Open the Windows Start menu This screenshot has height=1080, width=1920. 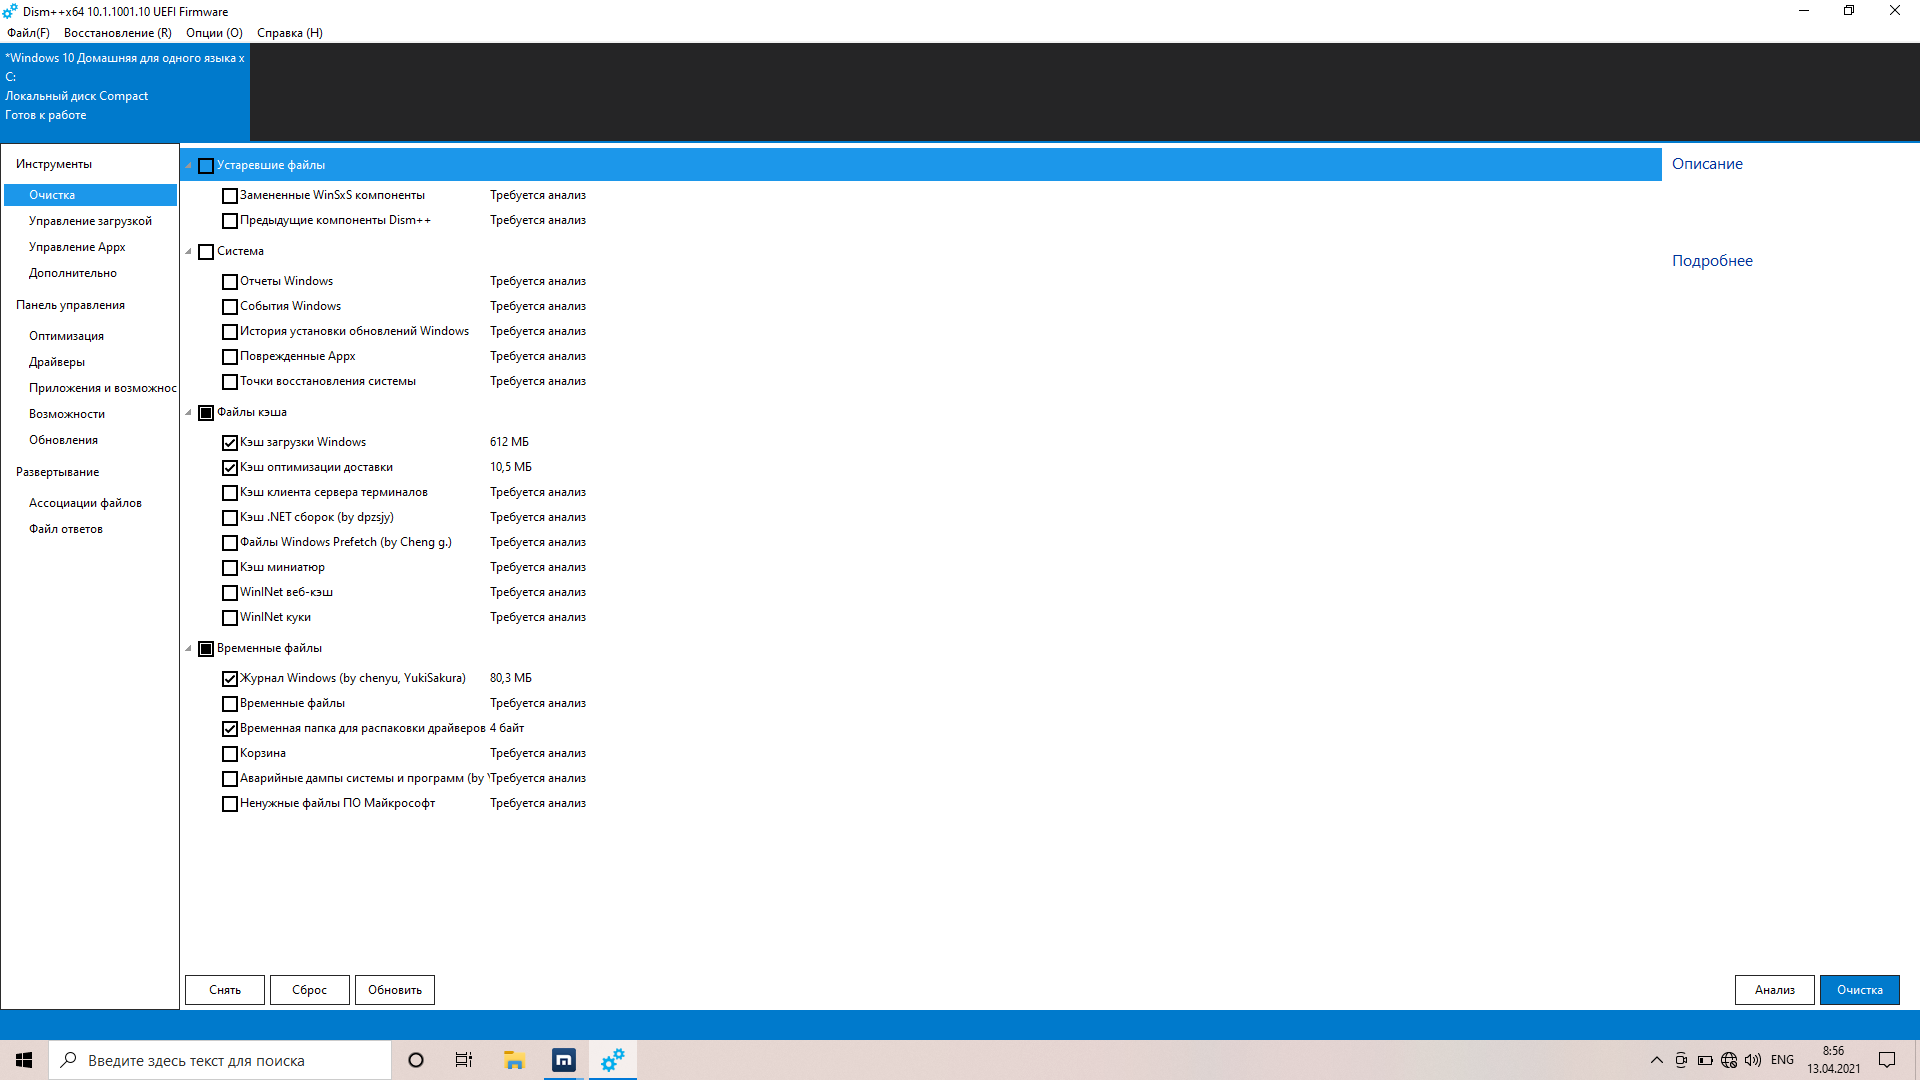(24, 1060)
